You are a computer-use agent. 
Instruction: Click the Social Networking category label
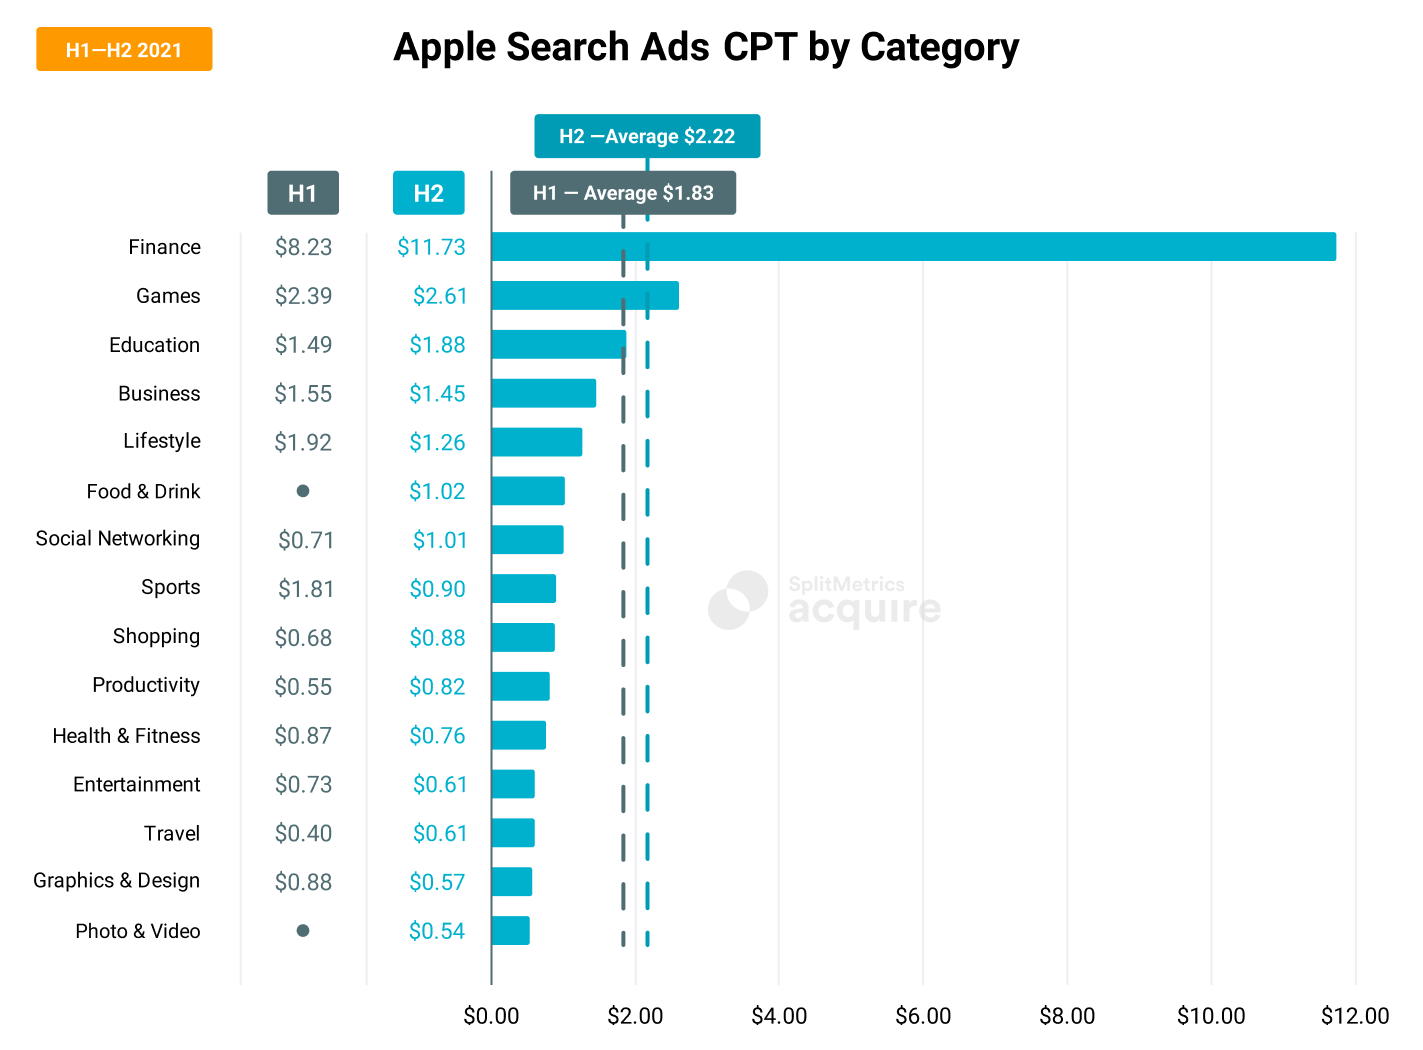[x=118, y=539]
